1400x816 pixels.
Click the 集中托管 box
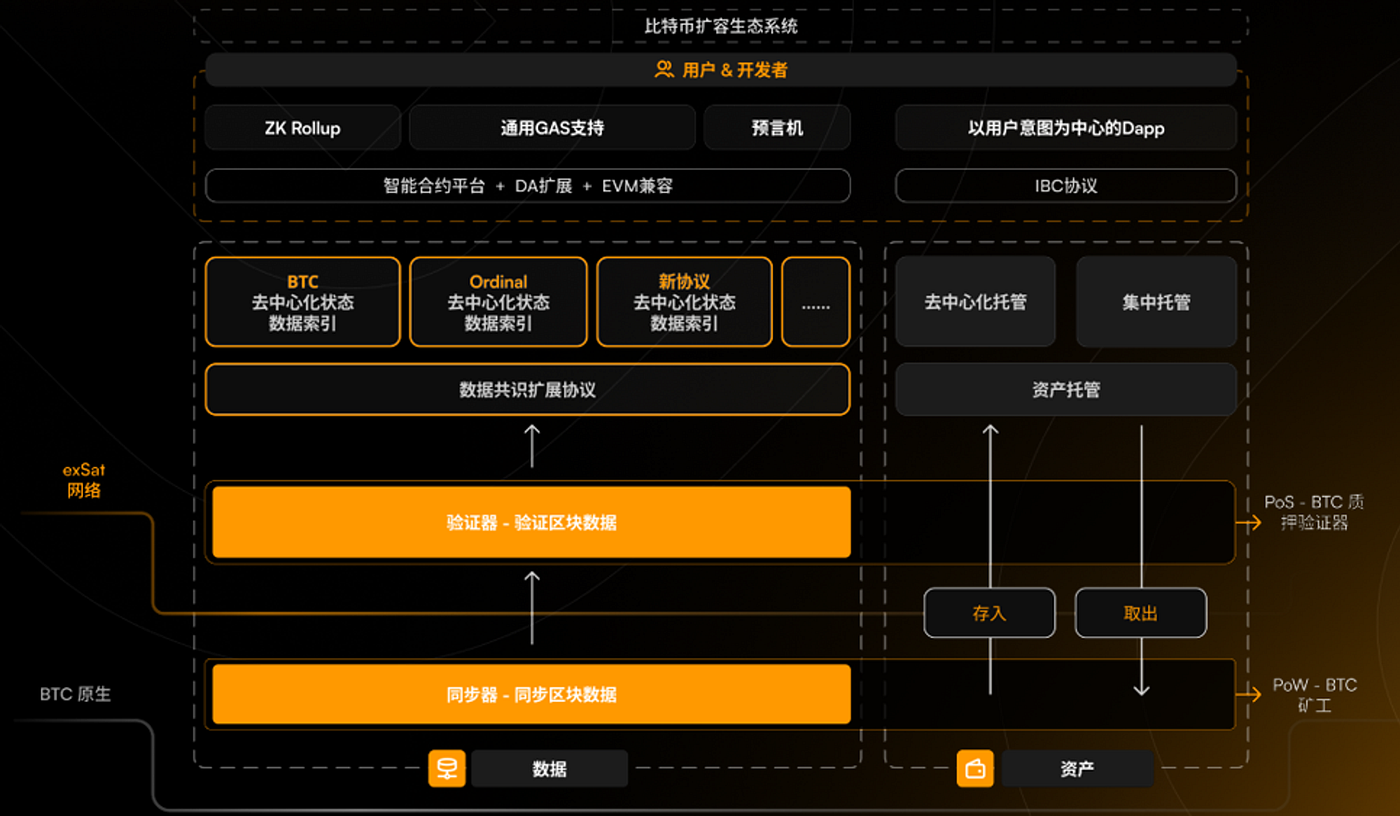[x=1156, y=302]
